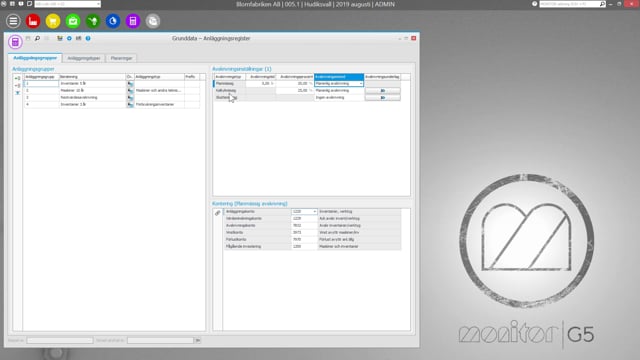Delete row using red minus icon
Image resolution: width=640 pixels, height=360 pixels.
tap(17, 86)
